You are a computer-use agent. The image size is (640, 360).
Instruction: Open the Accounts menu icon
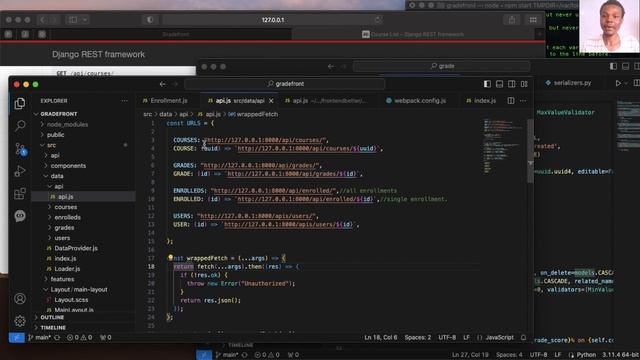coord(20,299)
